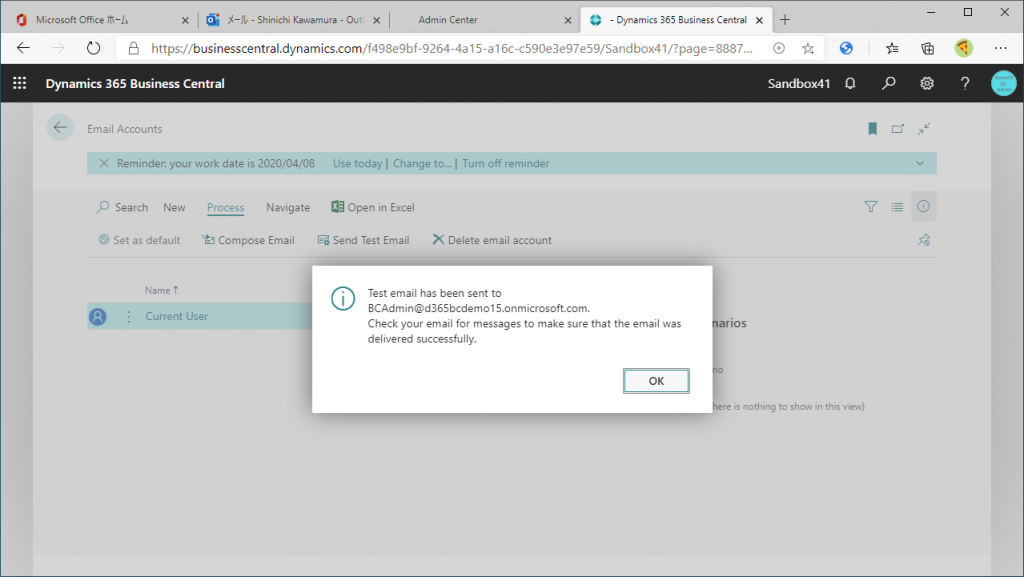Image resolution: width=1024 pixels, height=577 pixels.
Task: Open browser collections
Action: pyautogui.click(x=927, y=48)
